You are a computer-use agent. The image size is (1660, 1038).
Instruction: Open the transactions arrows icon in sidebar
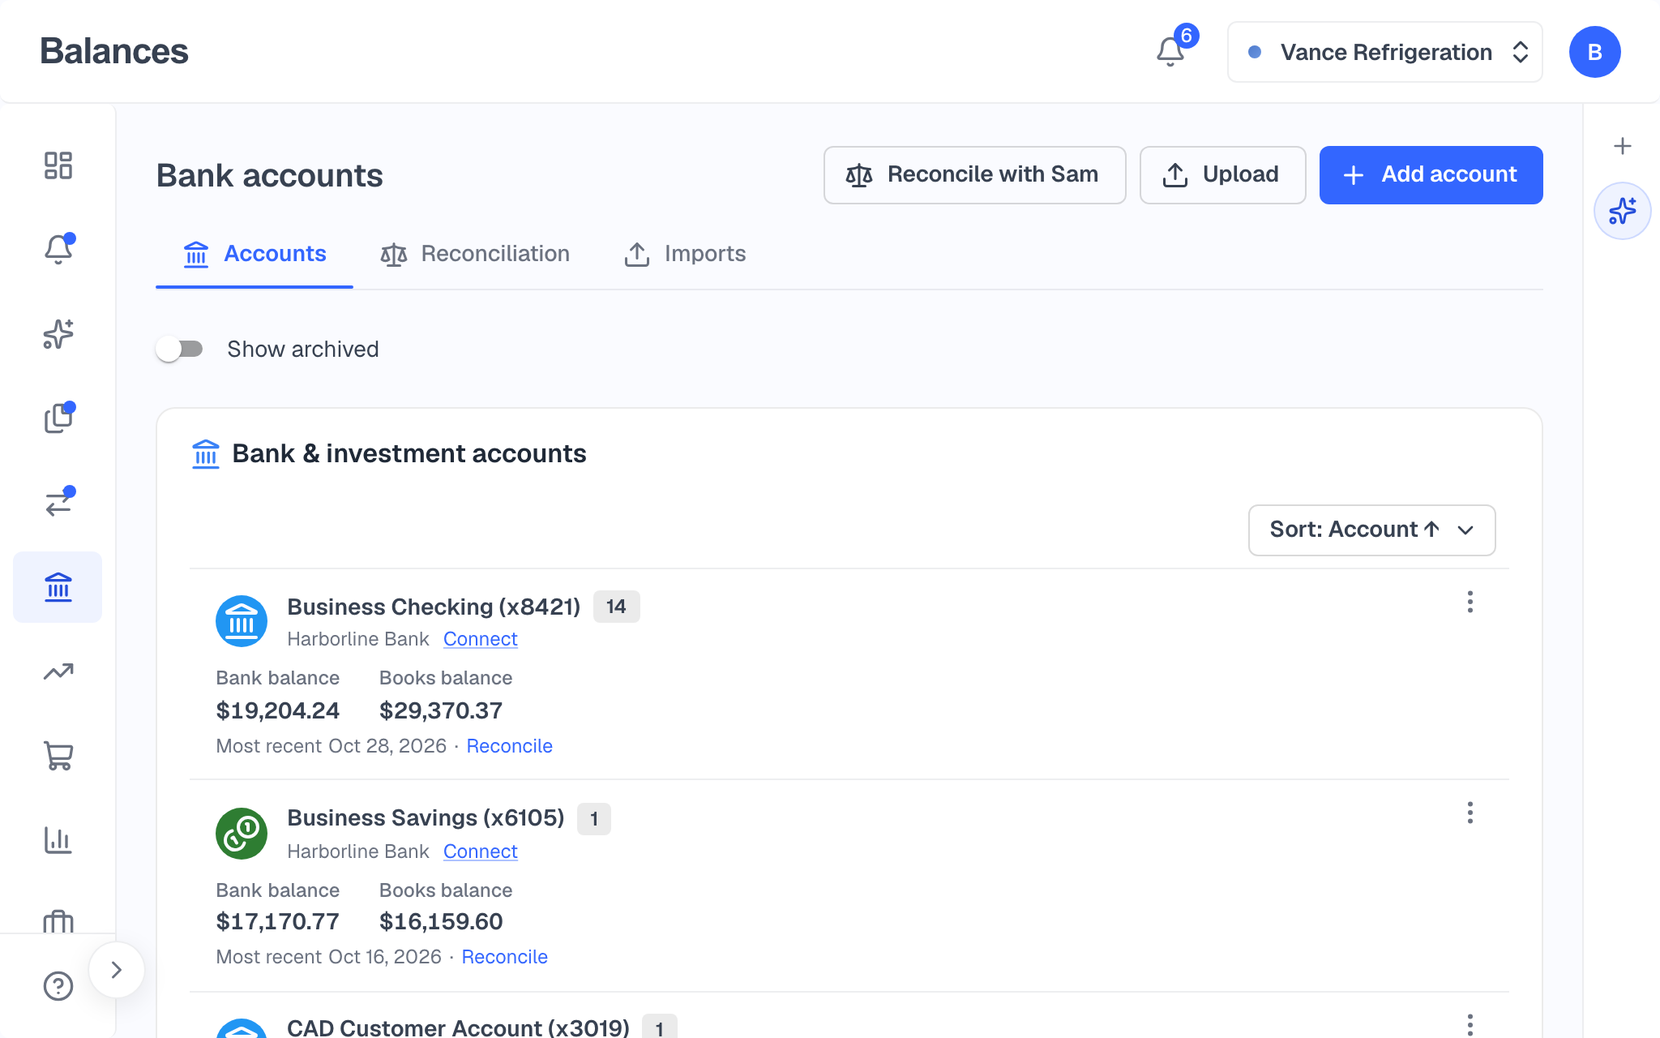click(x=58, y=502)
